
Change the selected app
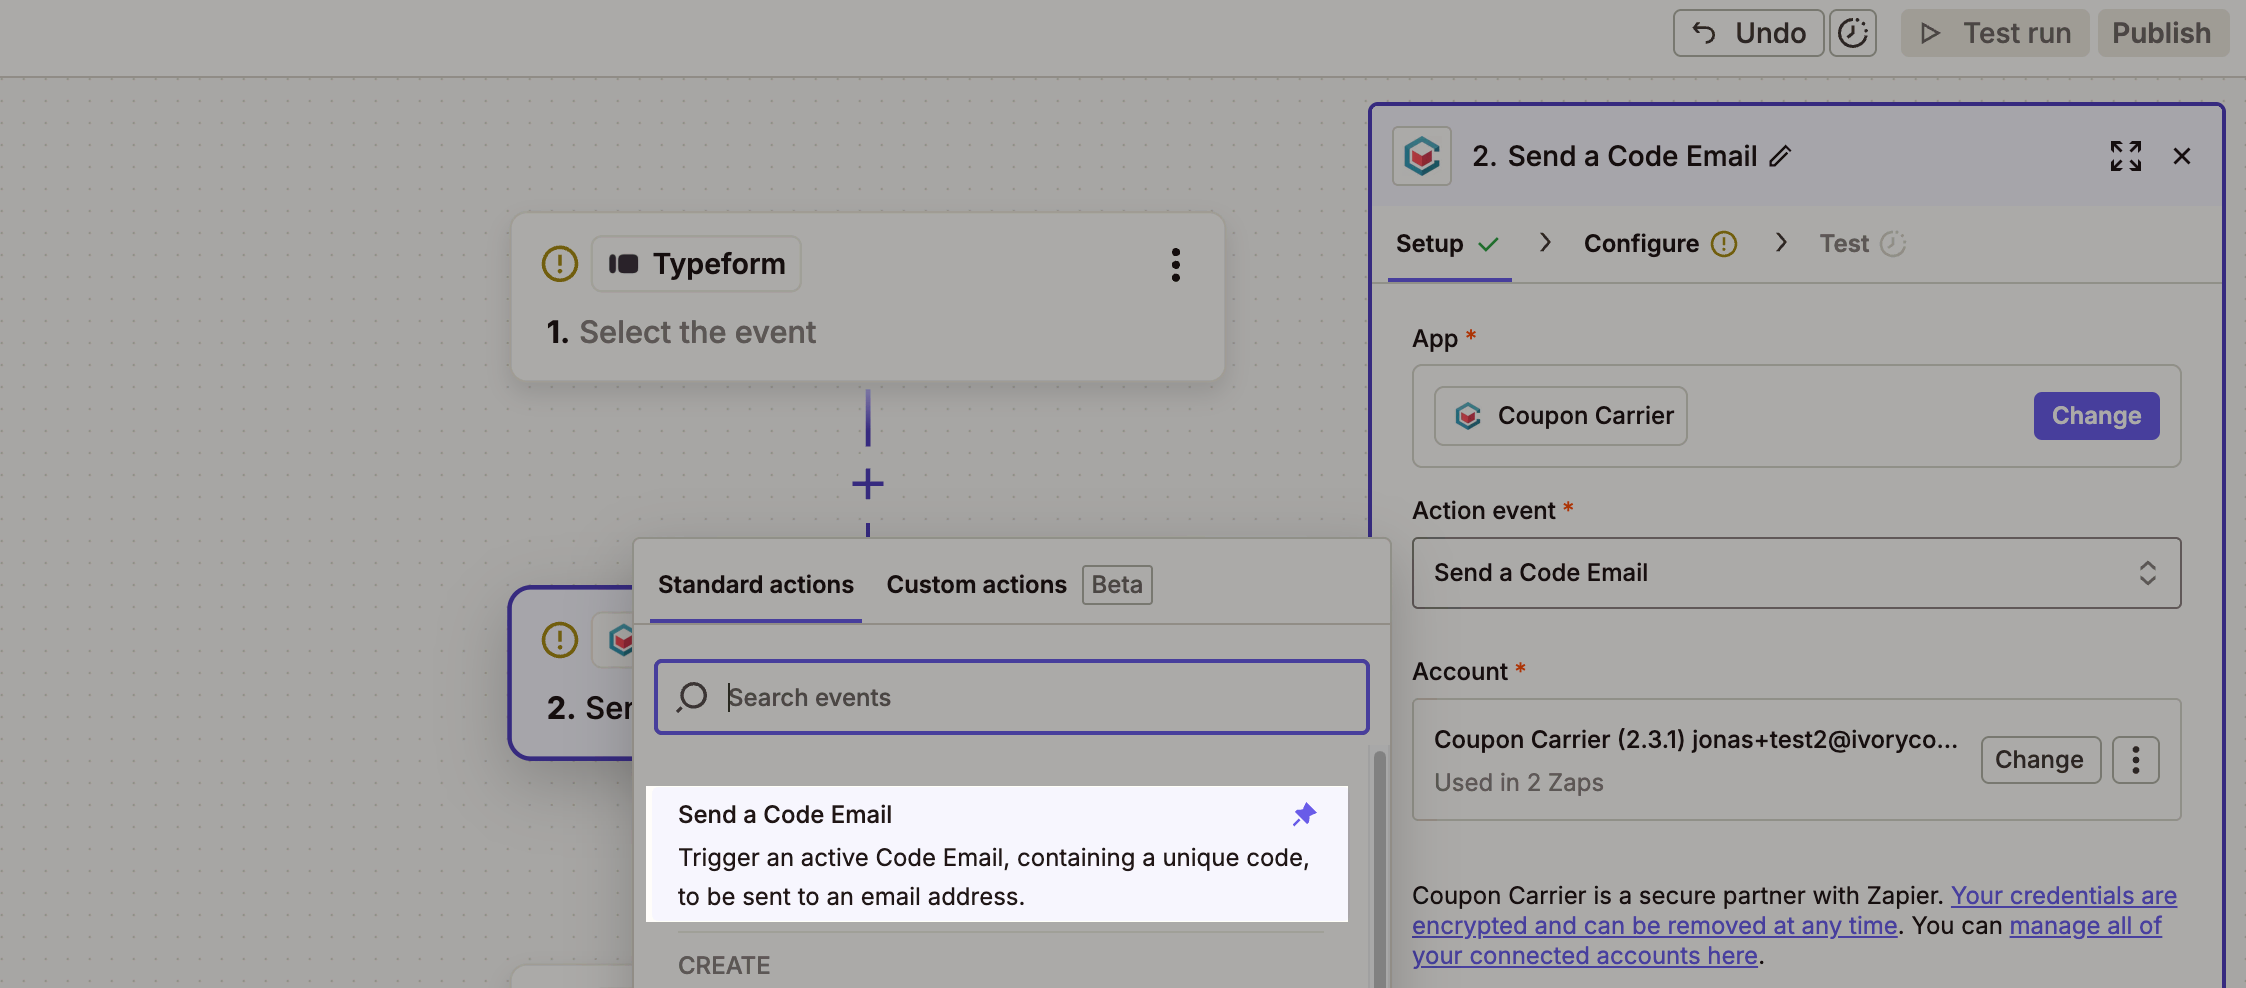coord(2096,416)
